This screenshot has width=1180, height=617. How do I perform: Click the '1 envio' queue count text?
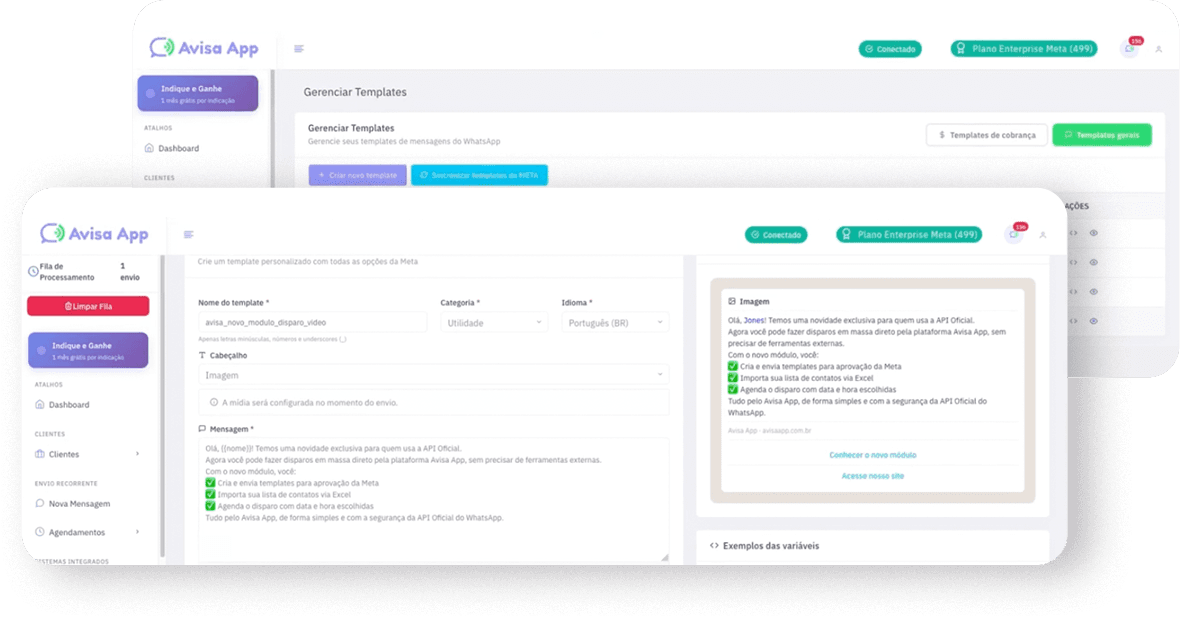tap(129, 272)
